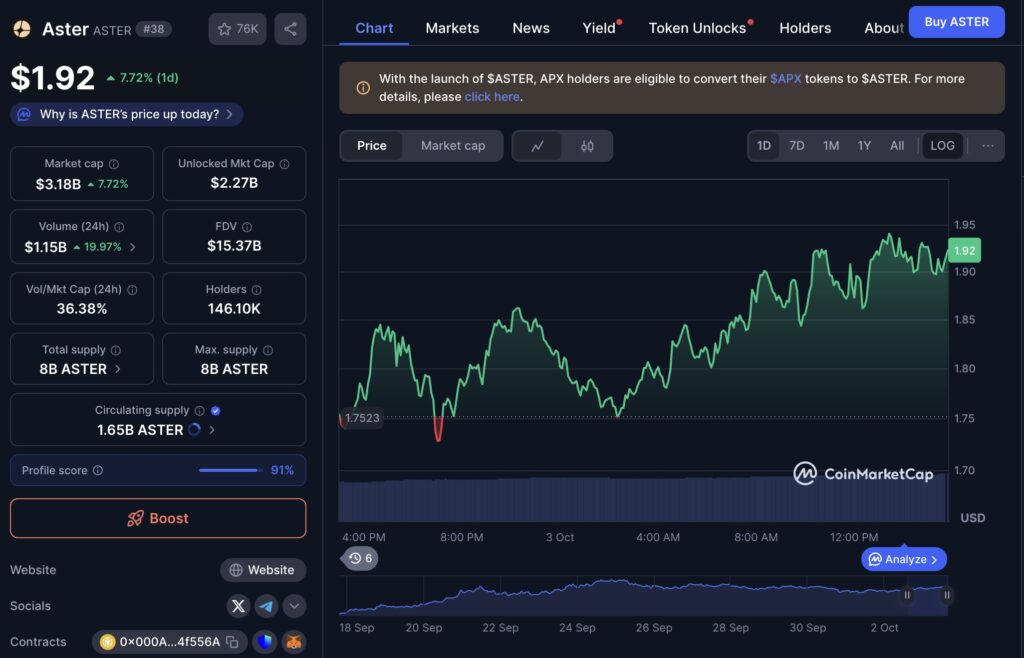Open 'Why is ASTER's price up today?'
The height and width of the screenshot is (658, 1024).
[127, 114]
